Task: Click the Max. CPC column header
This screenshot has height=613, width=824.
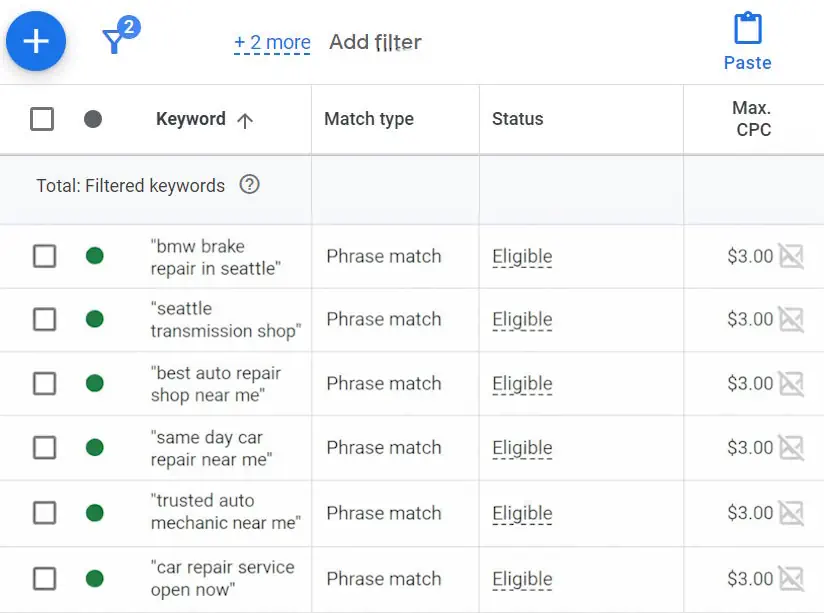Action: pos(752,119)
